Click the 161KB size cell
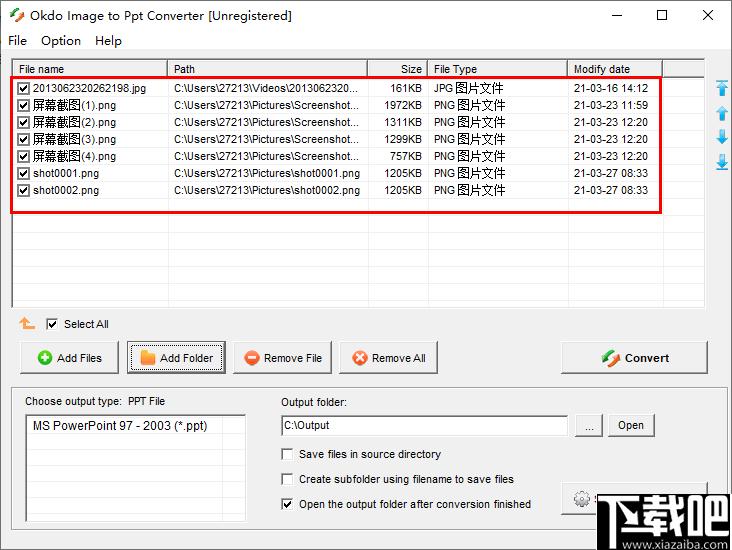Viewport: 732px width, 550px height. coord(406,88)
